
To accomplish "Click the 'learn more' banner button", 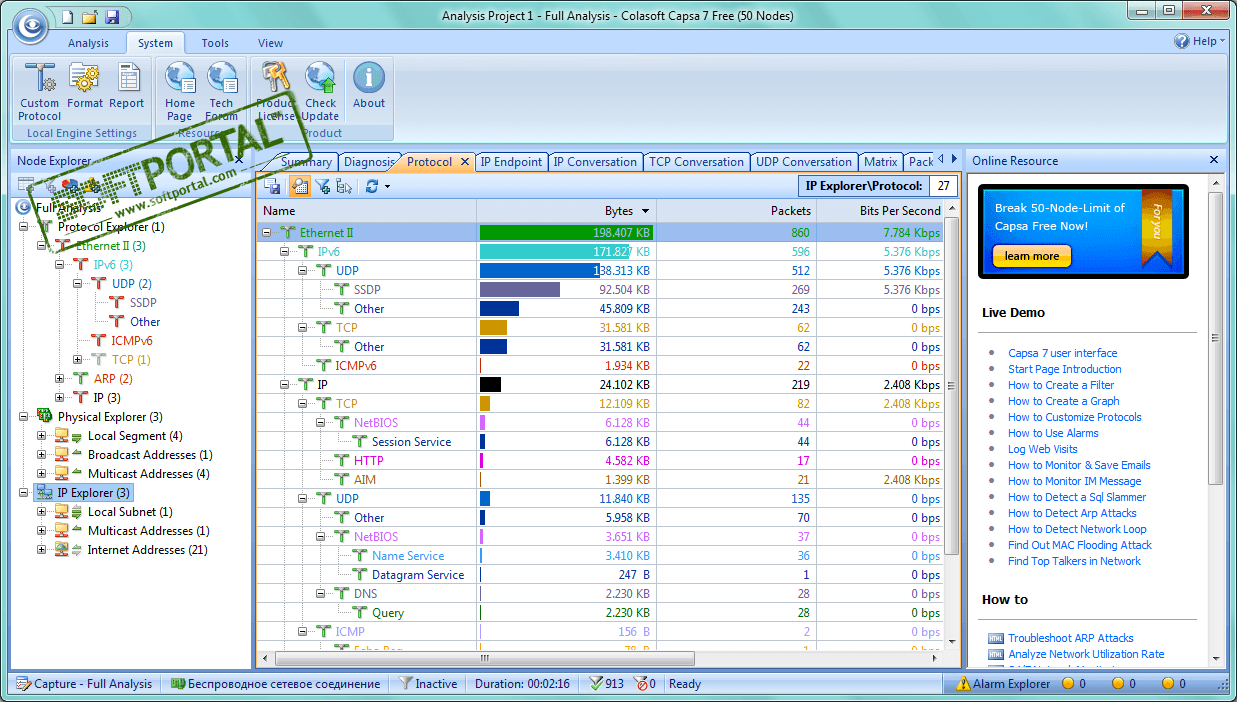I will click(x=1032, y=257).
